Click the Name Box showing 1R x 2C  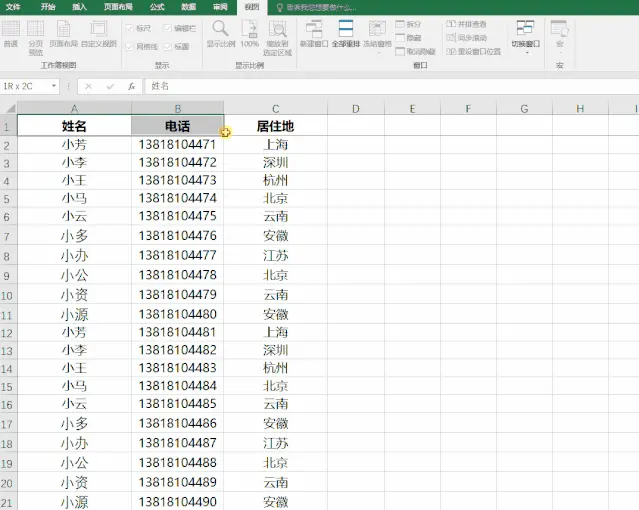point(25,86)
